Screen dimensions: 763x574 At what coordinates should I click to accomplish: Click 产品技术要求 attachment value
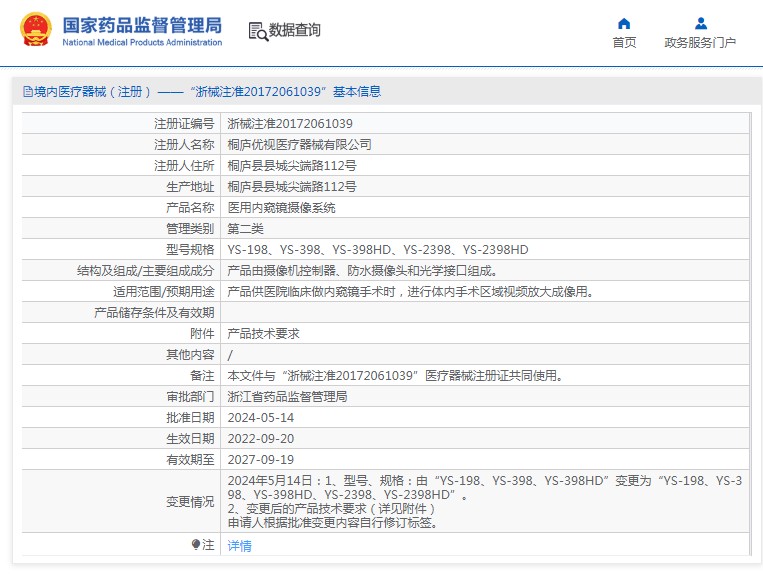263,334
